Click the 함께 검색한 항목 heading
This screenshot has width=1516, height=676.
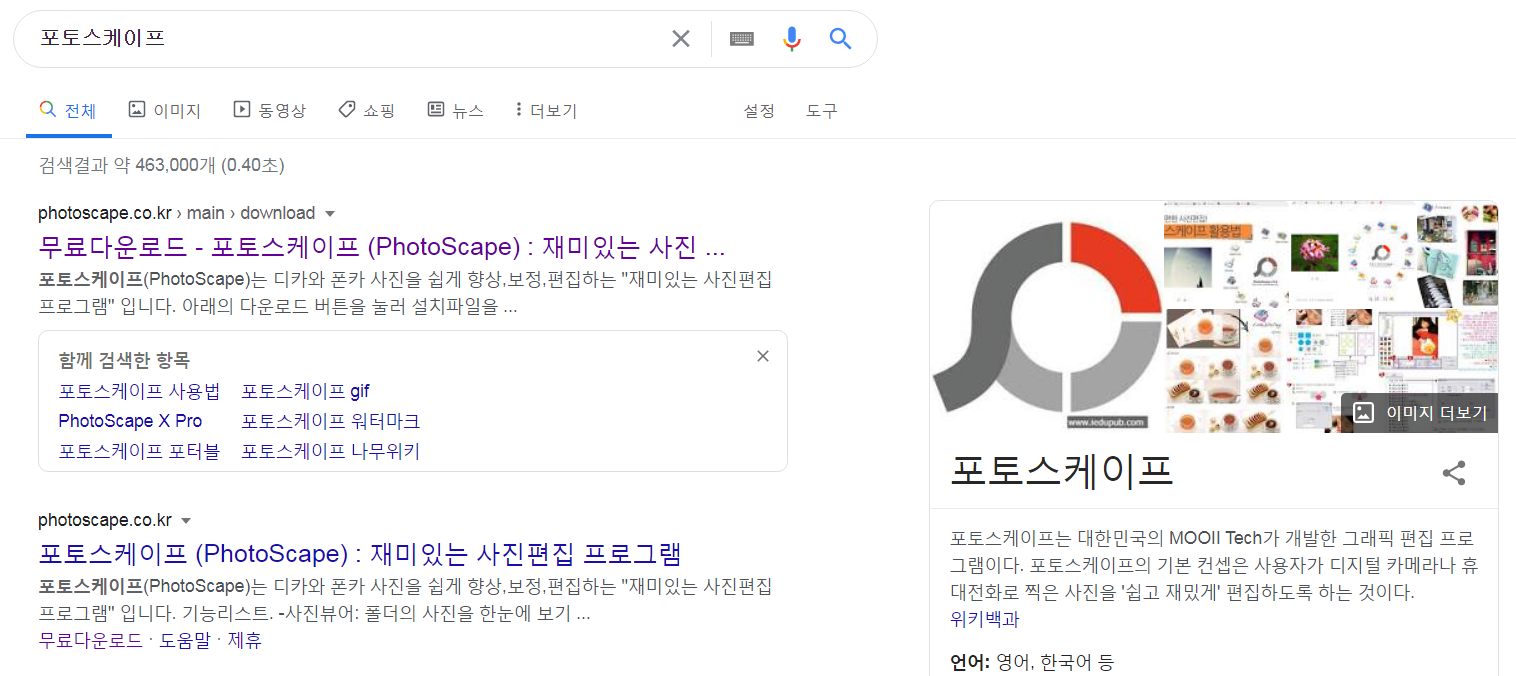(124, 360)
